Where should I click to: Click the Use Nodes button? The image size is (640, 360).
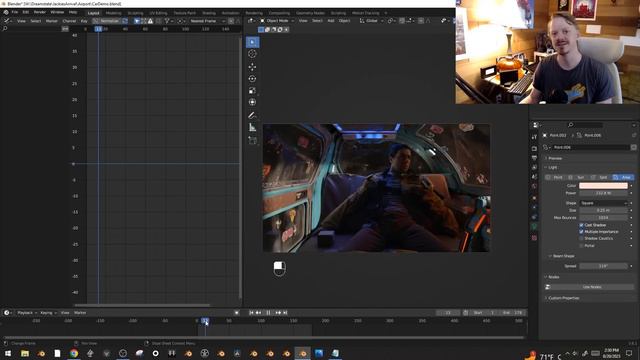pos(591,287)
